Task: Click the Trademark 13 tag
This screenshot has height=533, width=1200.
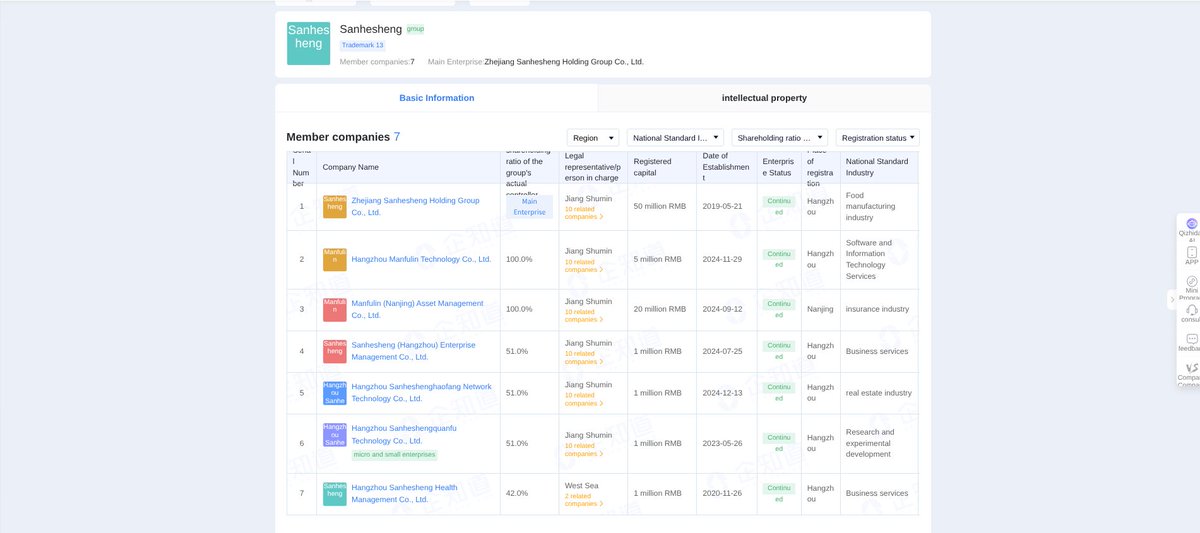Action: click(x=362, y=45)
